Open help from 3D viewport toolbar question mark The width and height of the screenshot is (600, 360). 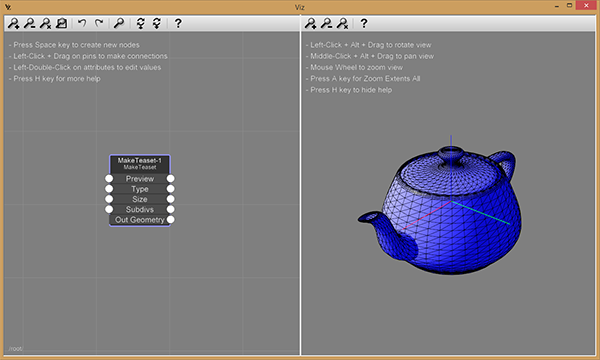(364, 23)
